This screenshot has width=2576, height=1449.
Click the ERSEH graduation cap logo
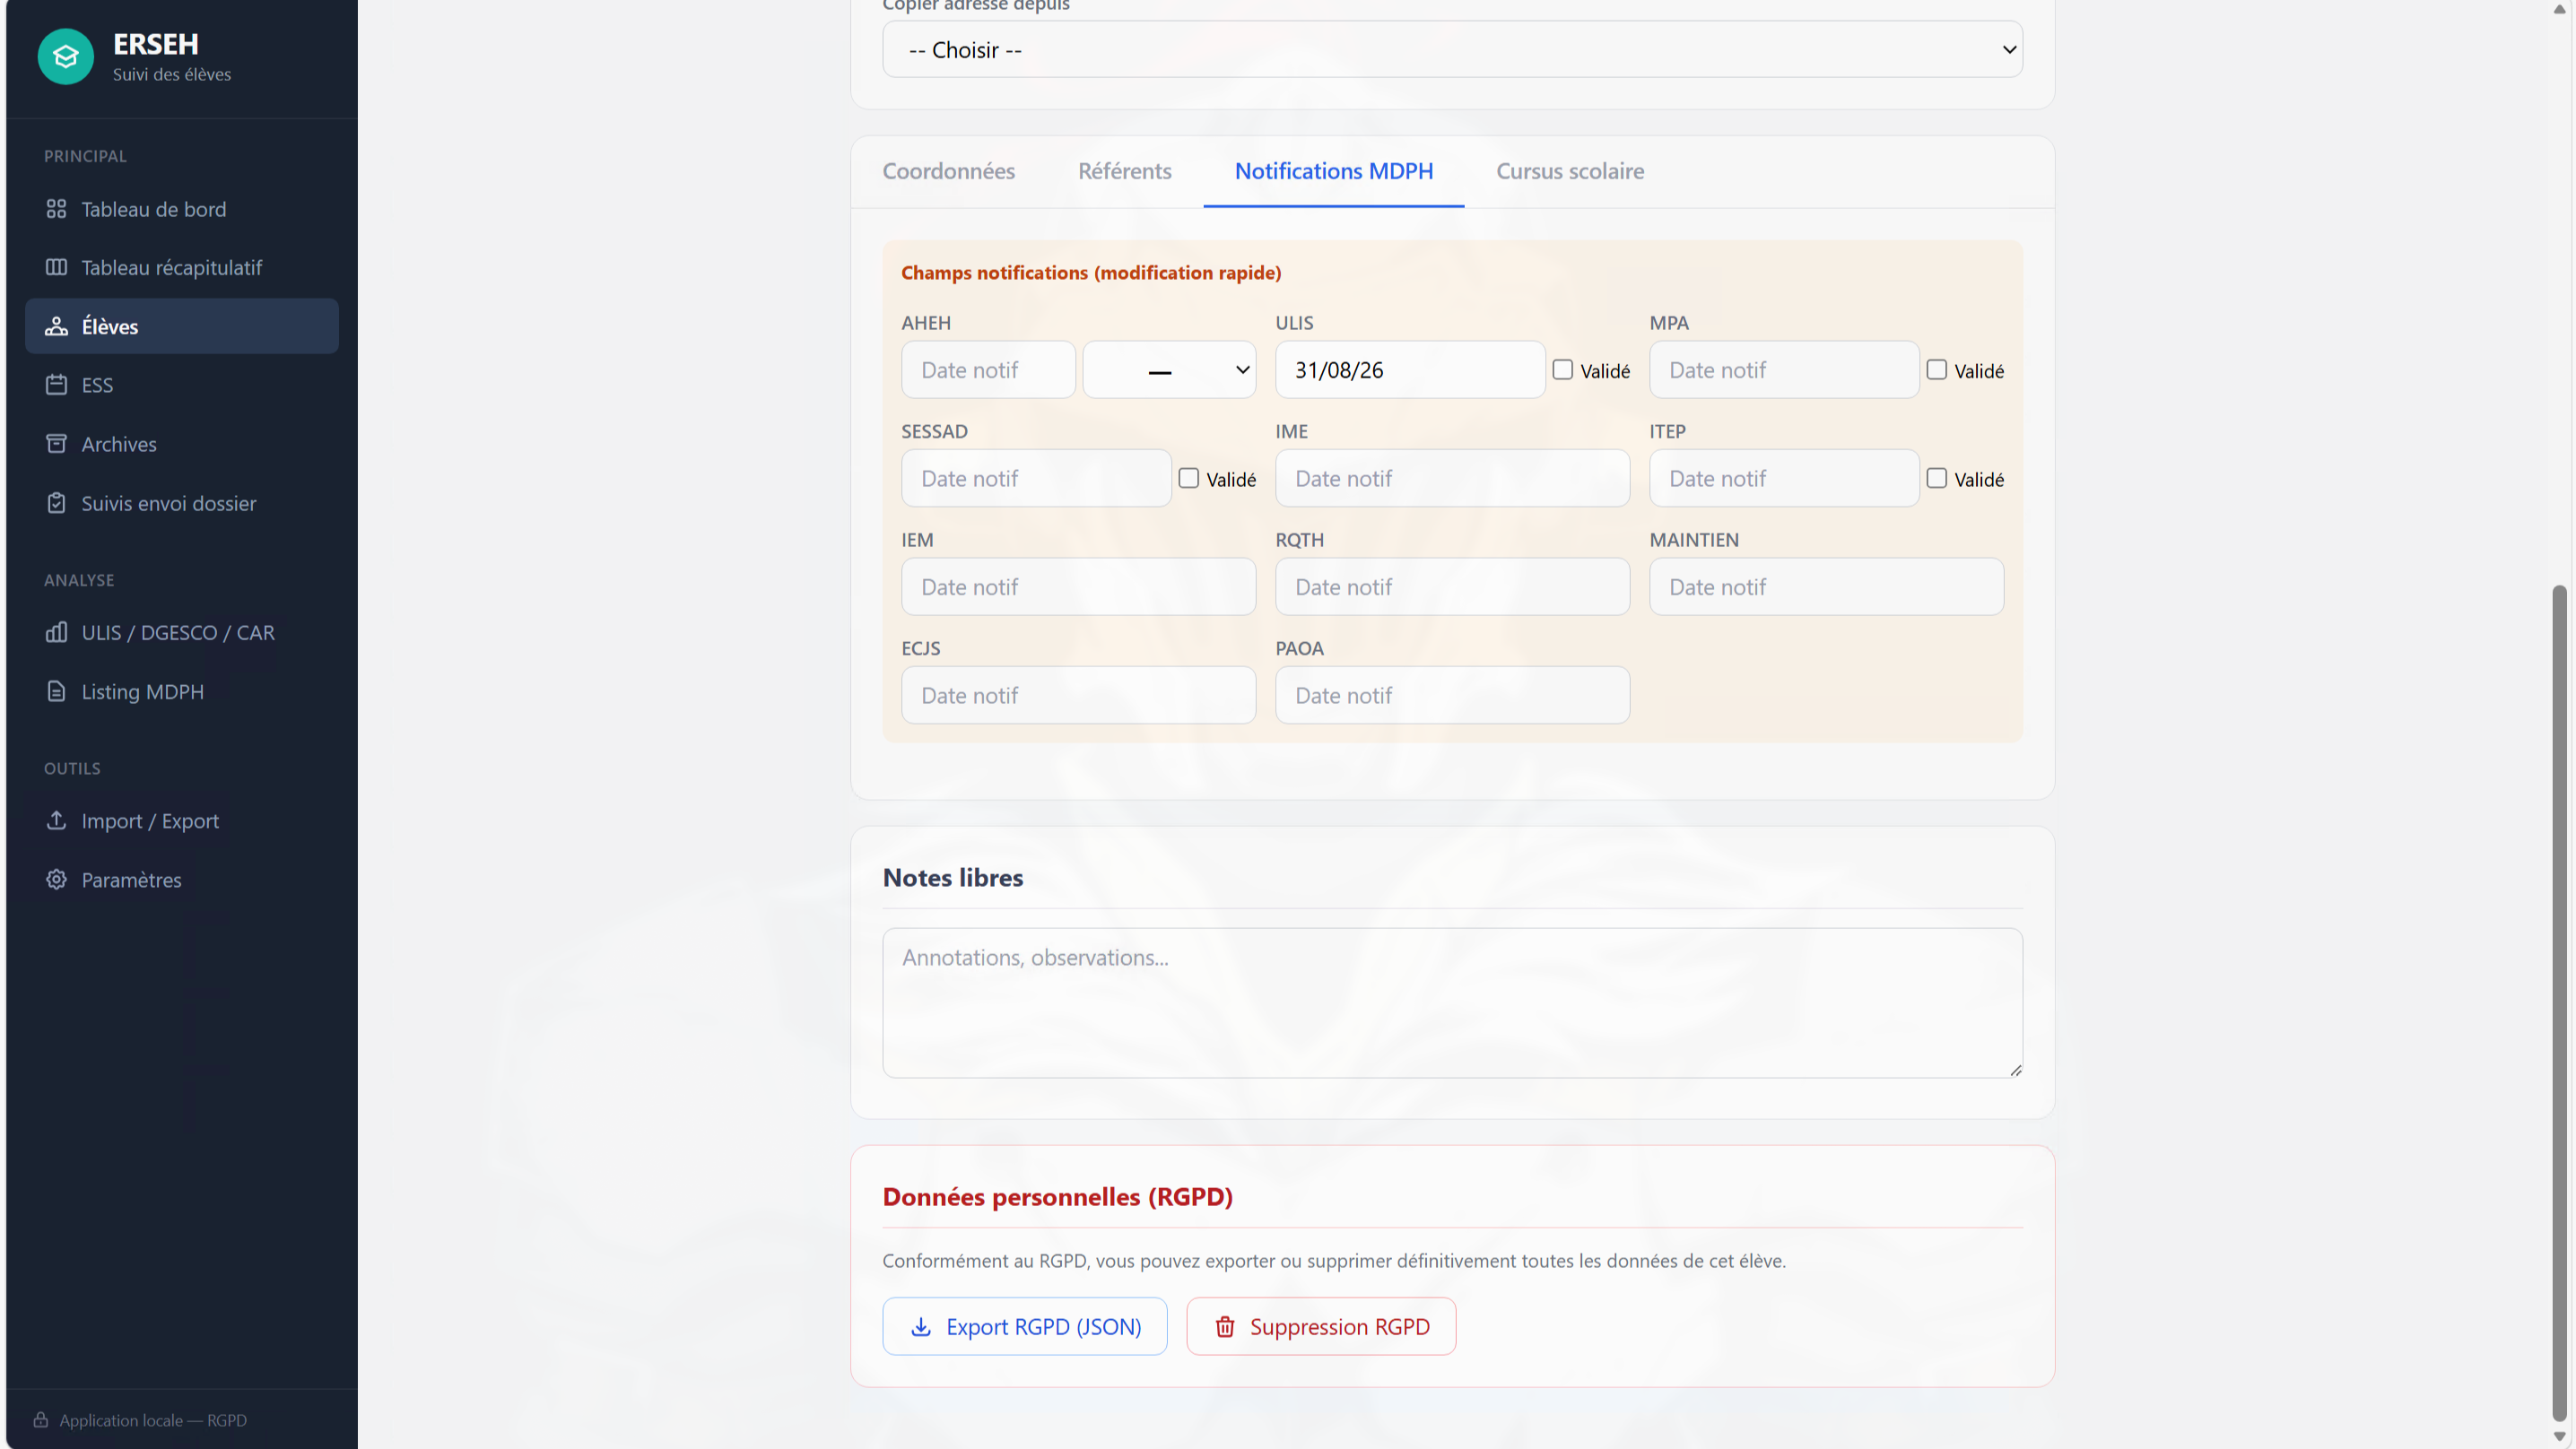[x=65, y=57]
